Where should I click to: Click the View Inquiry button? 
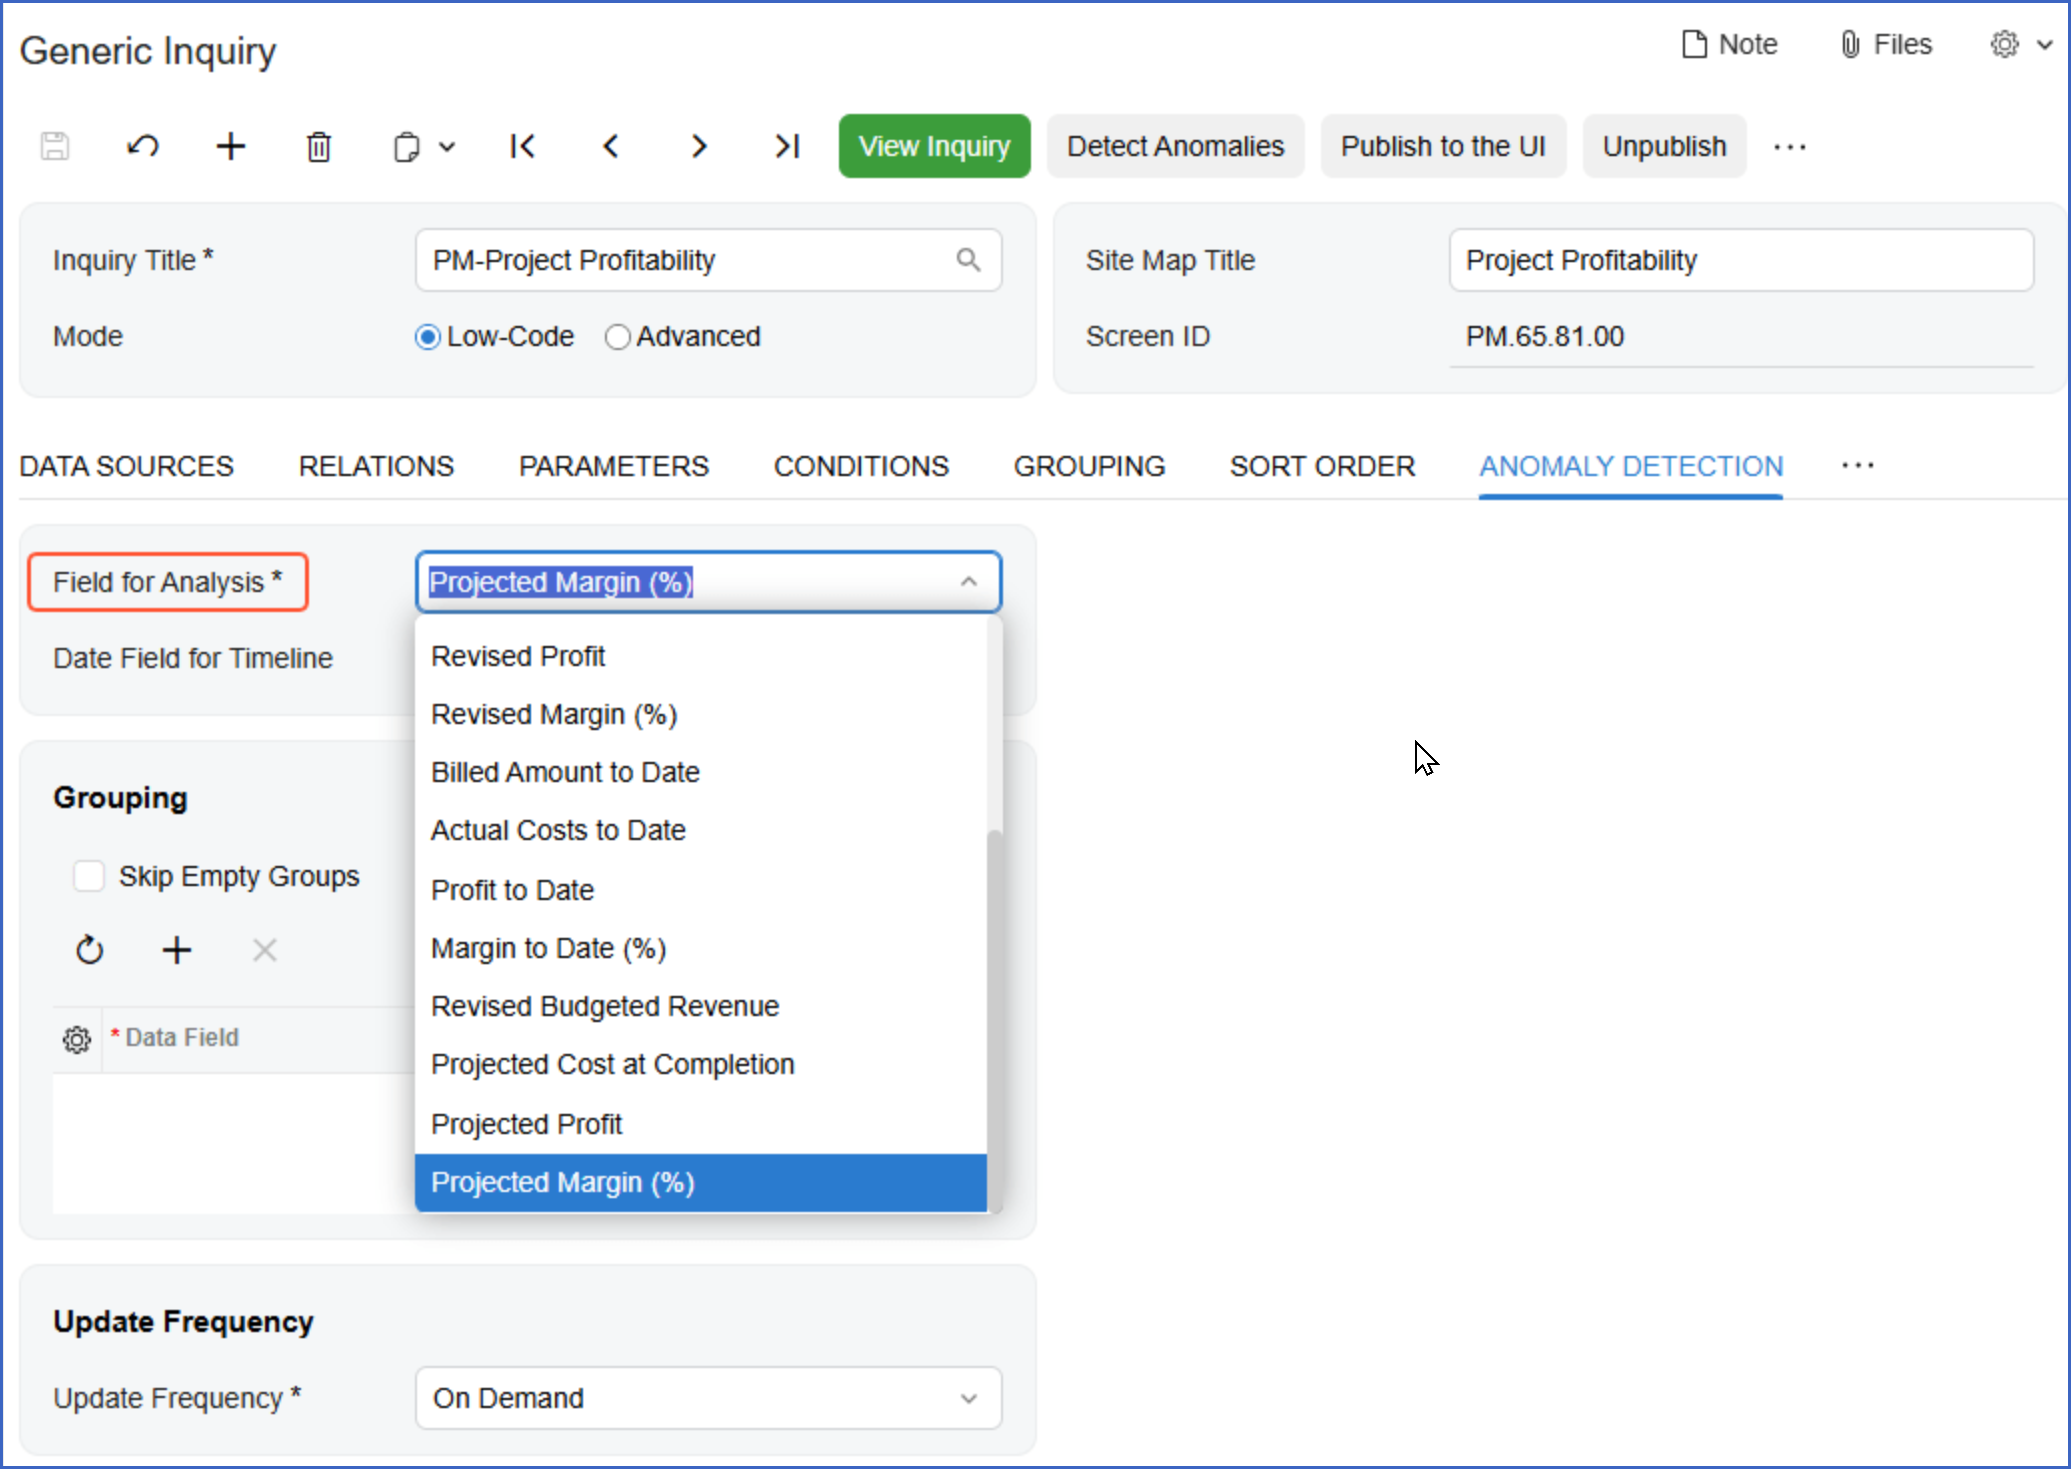click(934, 146)
